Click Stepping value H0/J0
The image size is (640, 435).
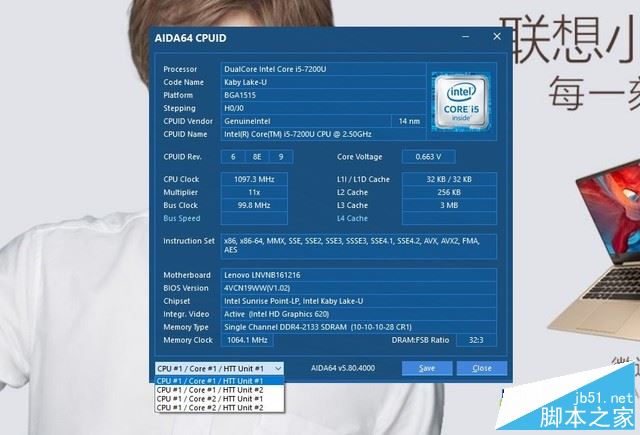pyautogui.click(x=323, y=109)
